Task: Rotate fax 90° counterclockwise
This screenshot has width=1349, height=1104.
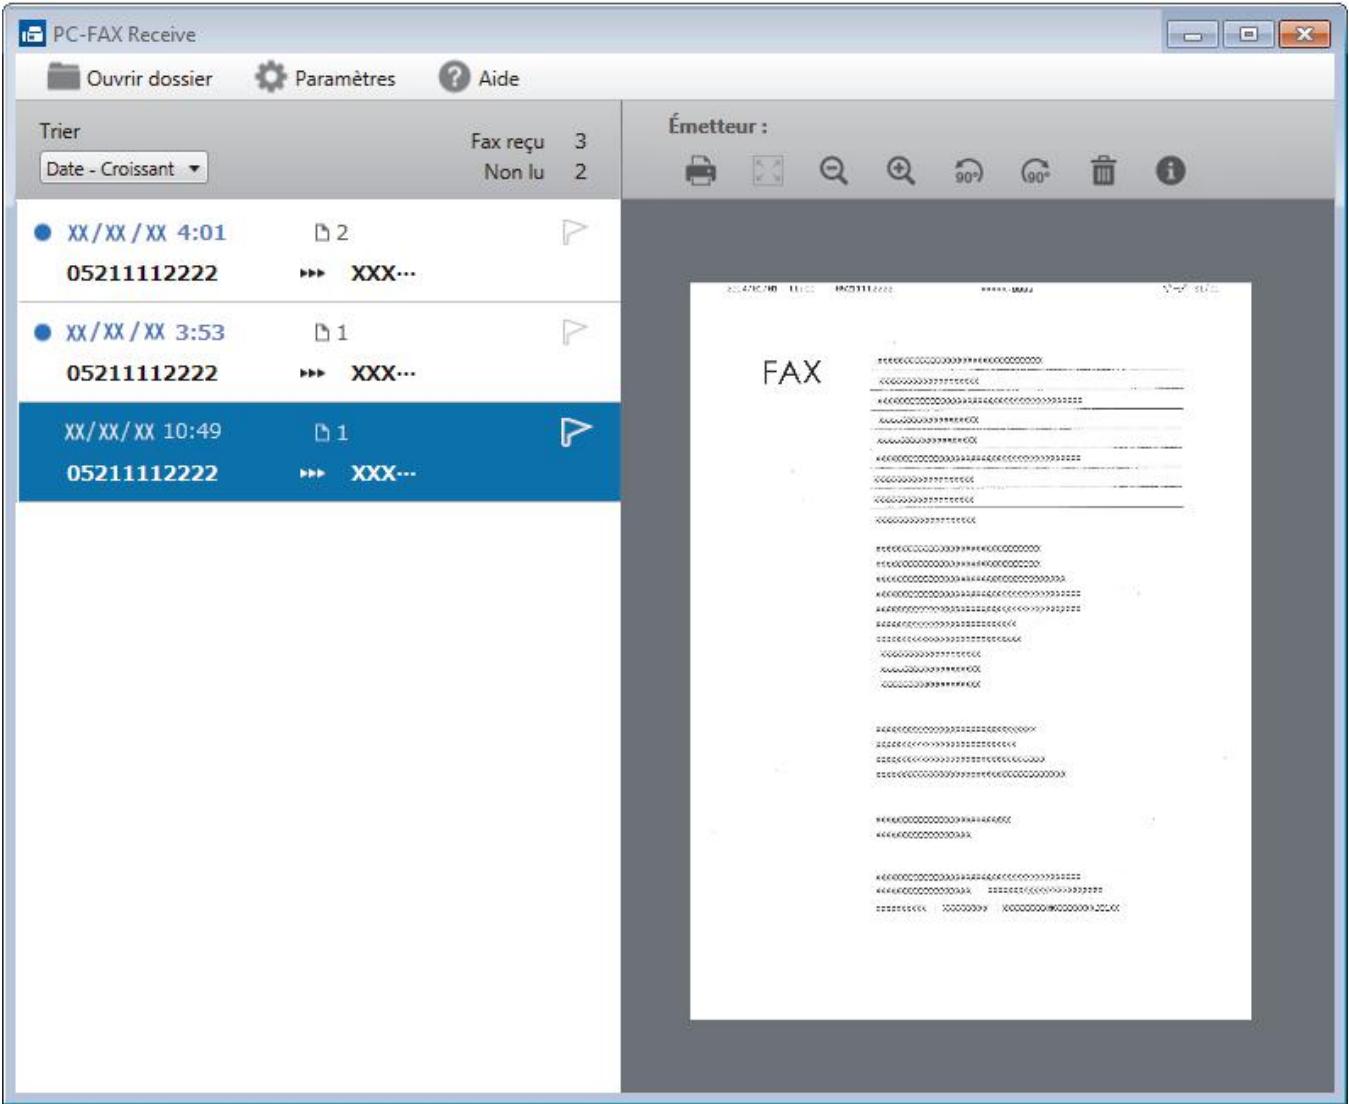Action: pyautogui.click(x=968, y=171)
